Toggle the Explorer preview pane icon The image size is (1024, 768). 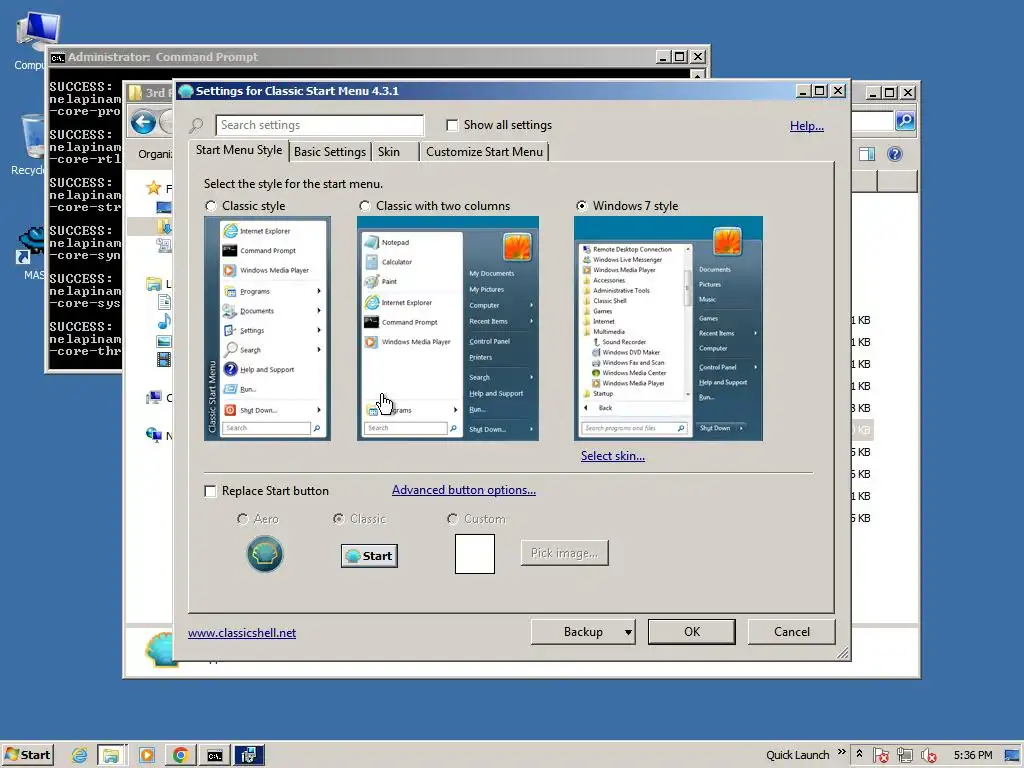tap(867, 154)
